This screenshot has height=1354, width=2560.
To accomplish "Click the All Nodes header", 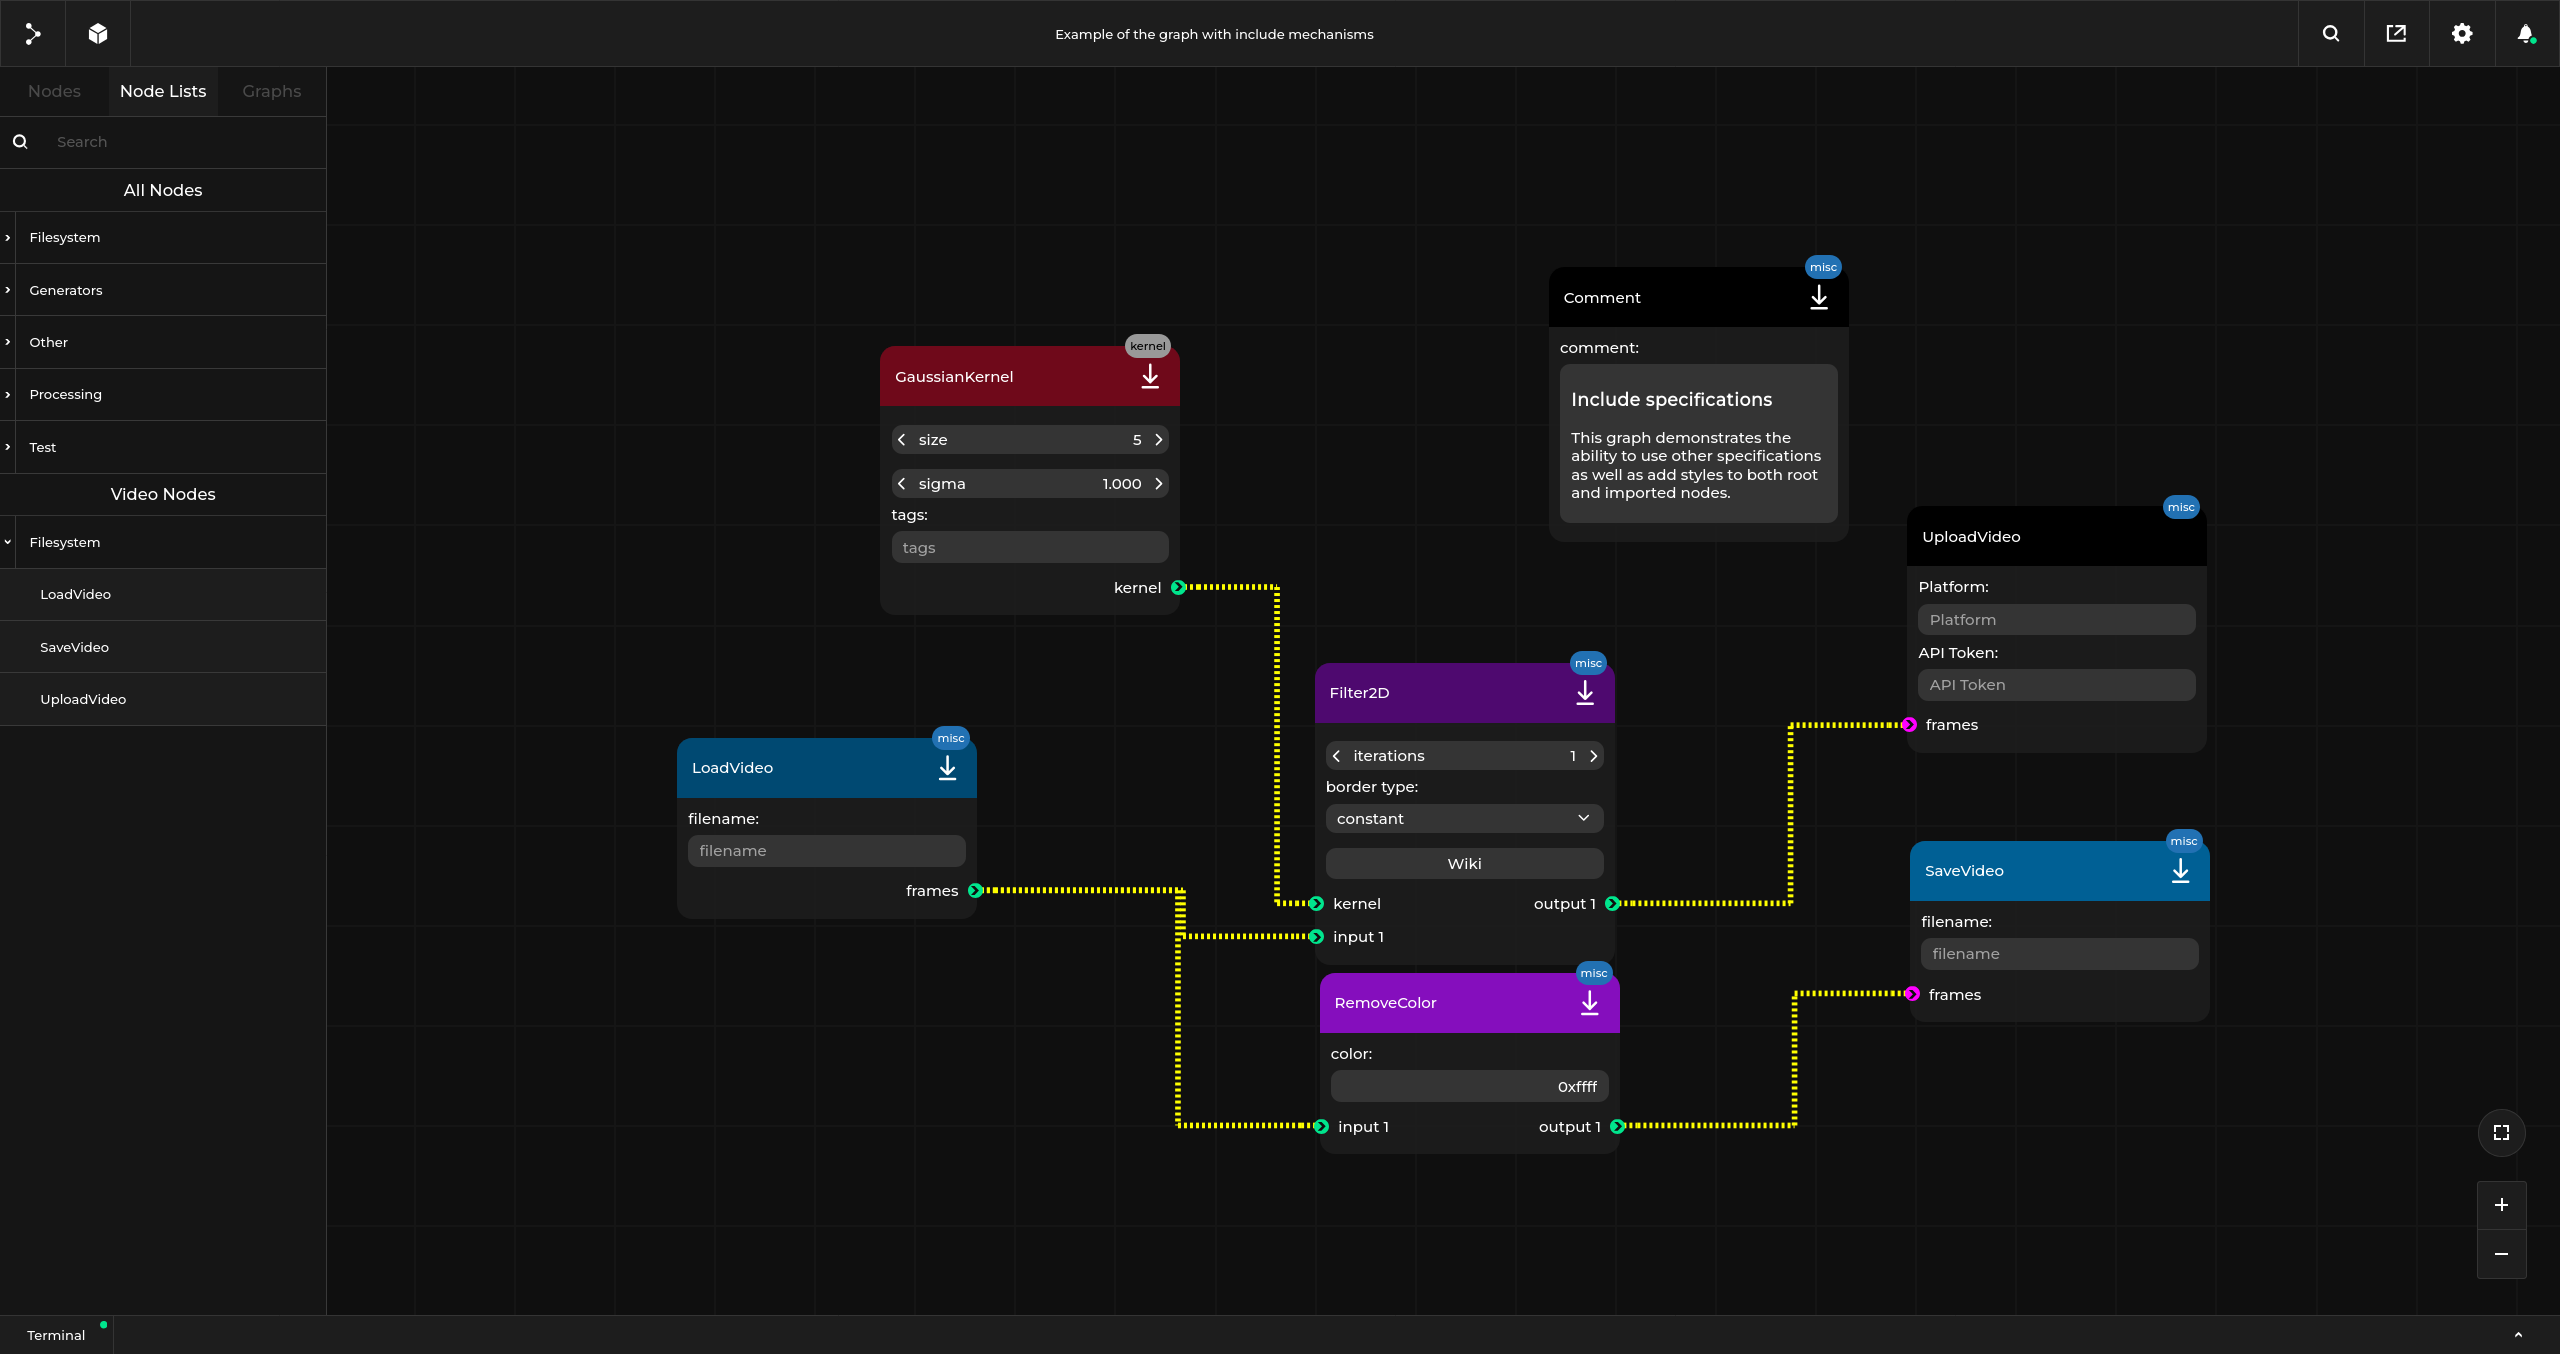I will (163, 190).
